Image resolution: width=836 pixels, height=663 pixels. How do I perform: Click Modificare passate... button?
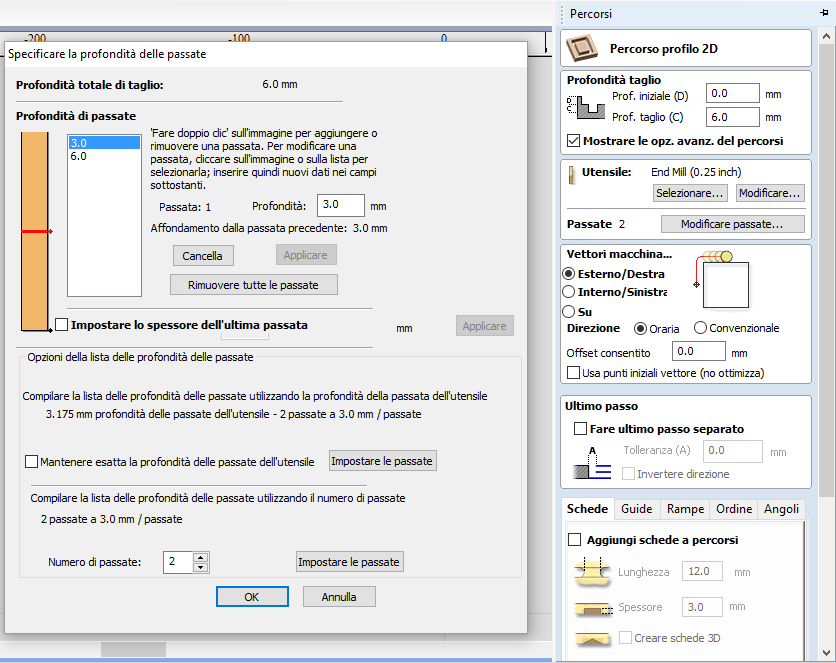click(733, 224)
